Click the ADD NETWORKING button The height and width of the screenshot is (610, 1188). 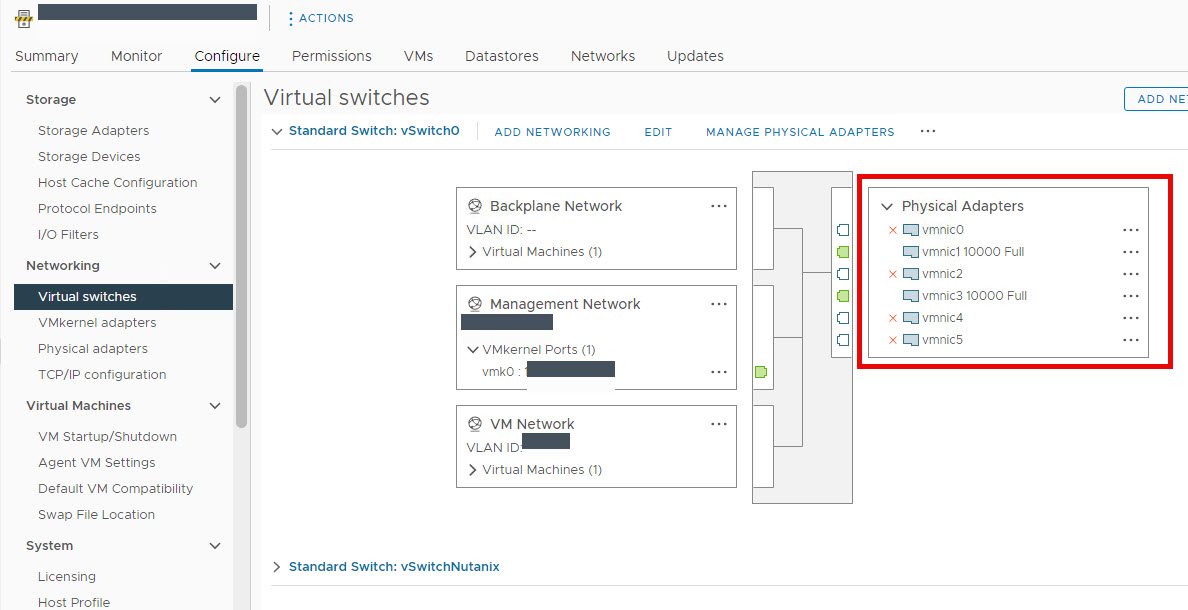[552, 131]
